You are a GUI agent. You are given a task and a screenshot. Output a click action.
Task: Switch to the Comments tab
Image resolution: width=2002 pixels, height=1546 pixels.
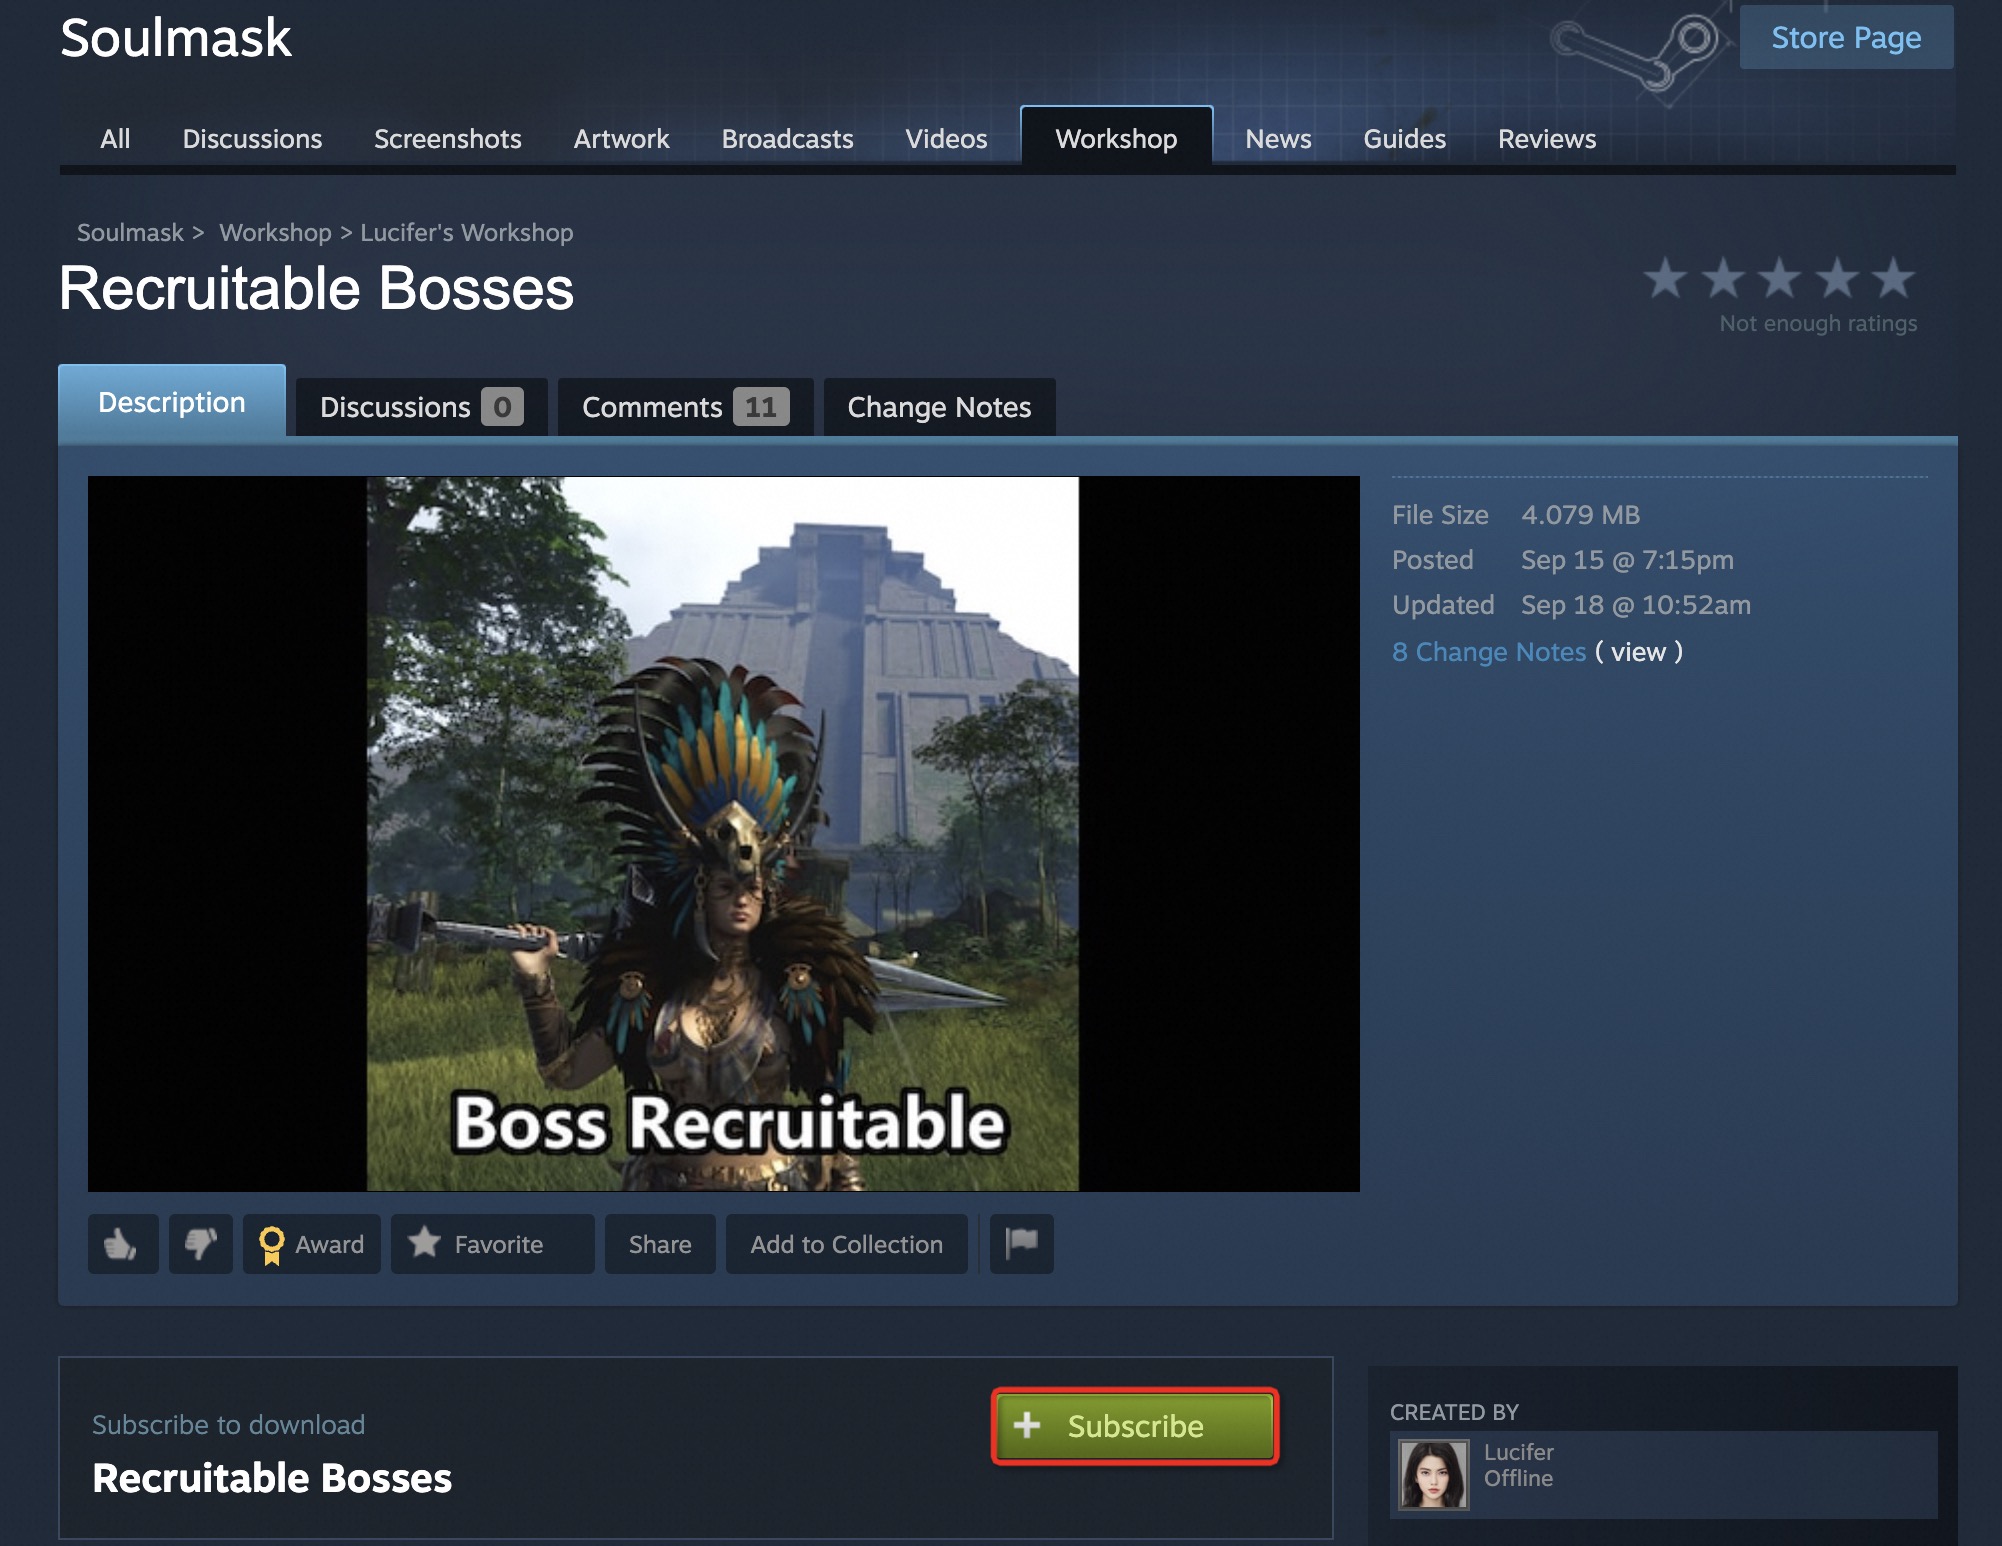pyautogui.click(x=685, y=407)
